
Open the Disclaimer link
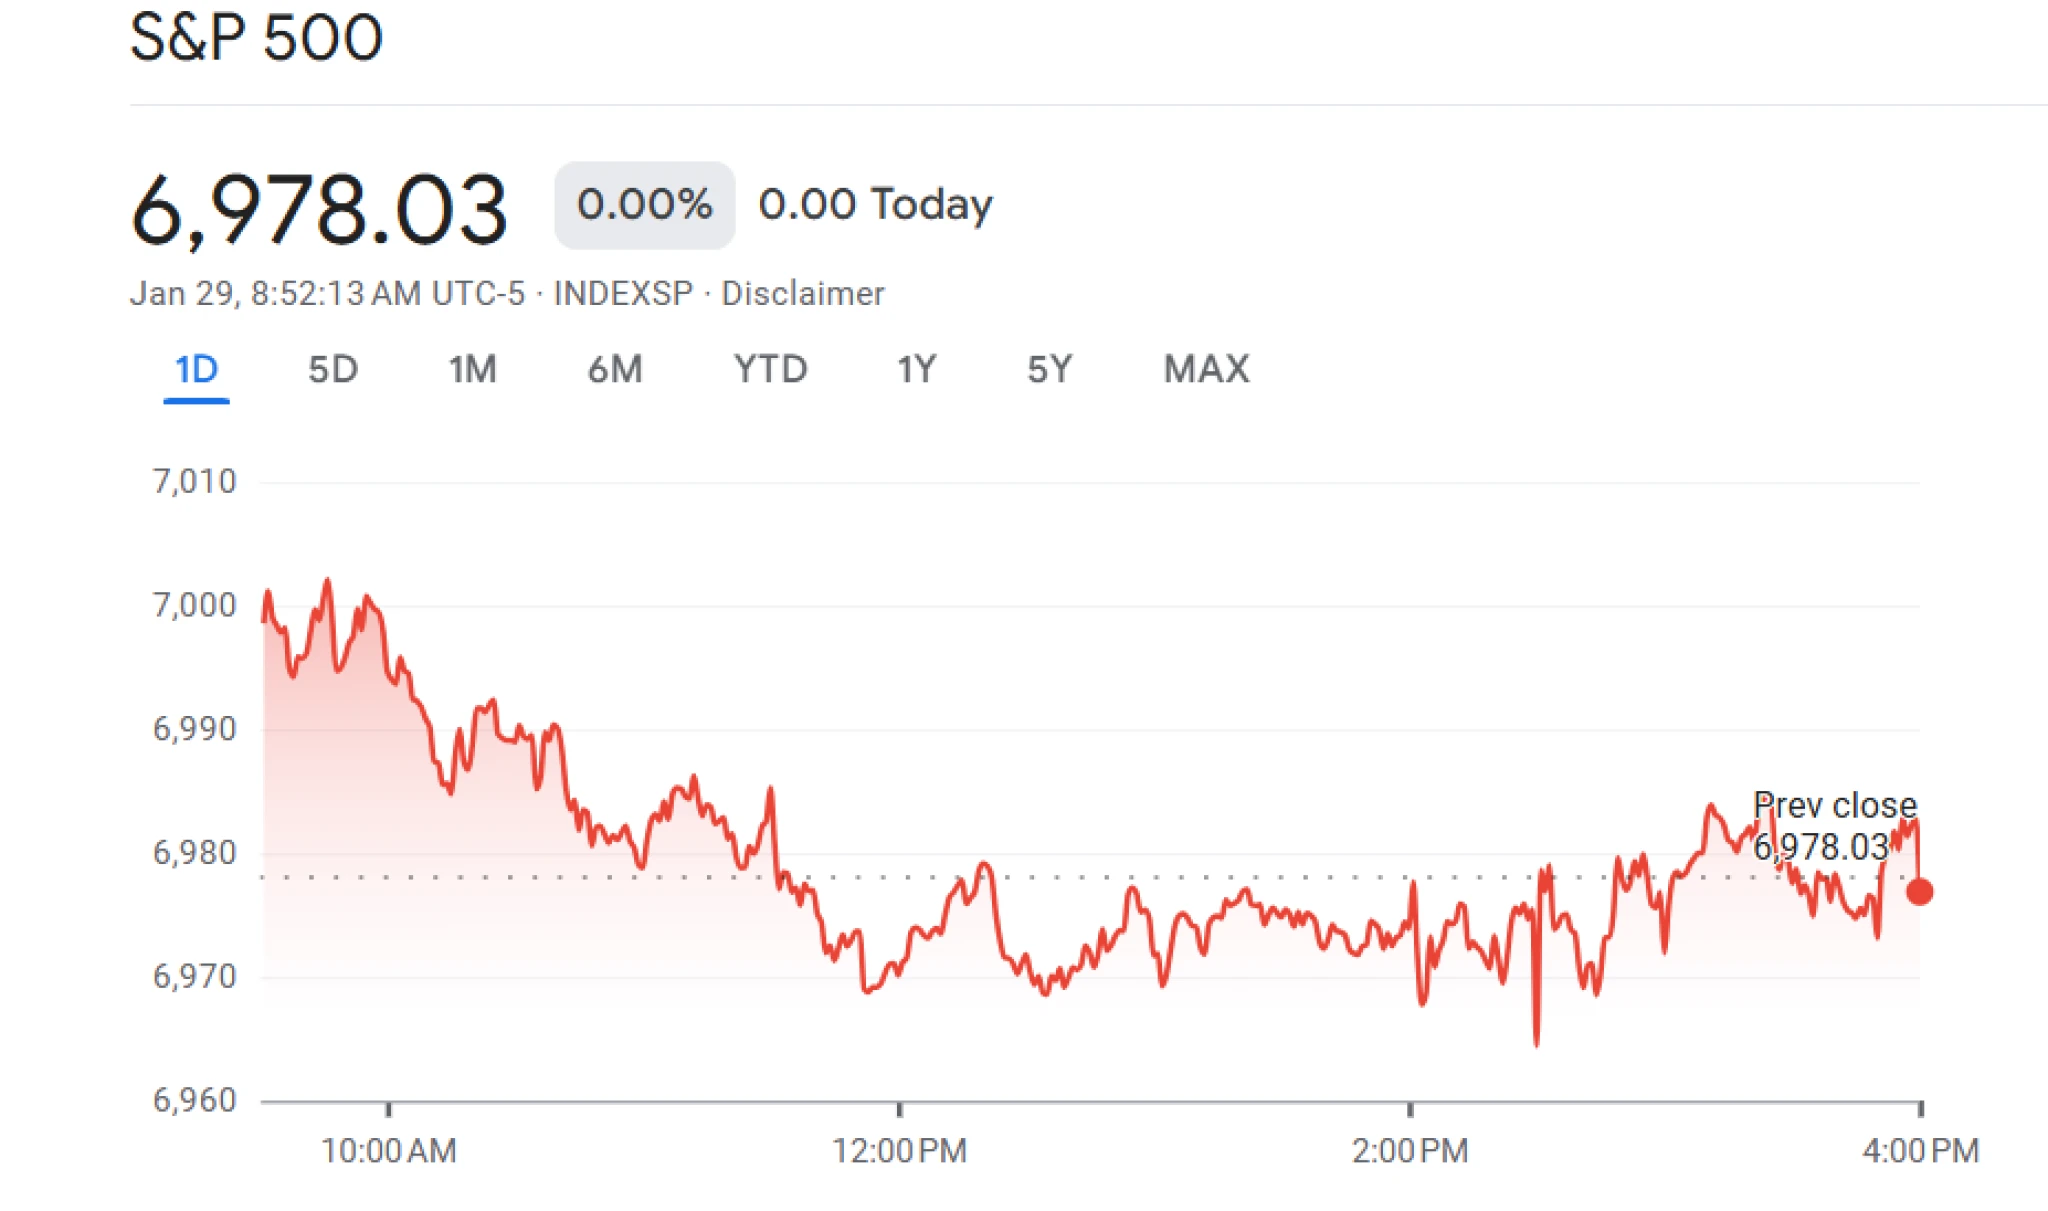805,293
